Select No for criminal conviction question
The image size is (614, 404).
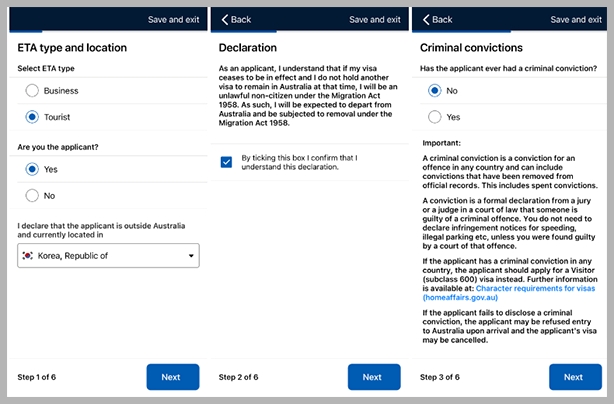tap(435, 90)
